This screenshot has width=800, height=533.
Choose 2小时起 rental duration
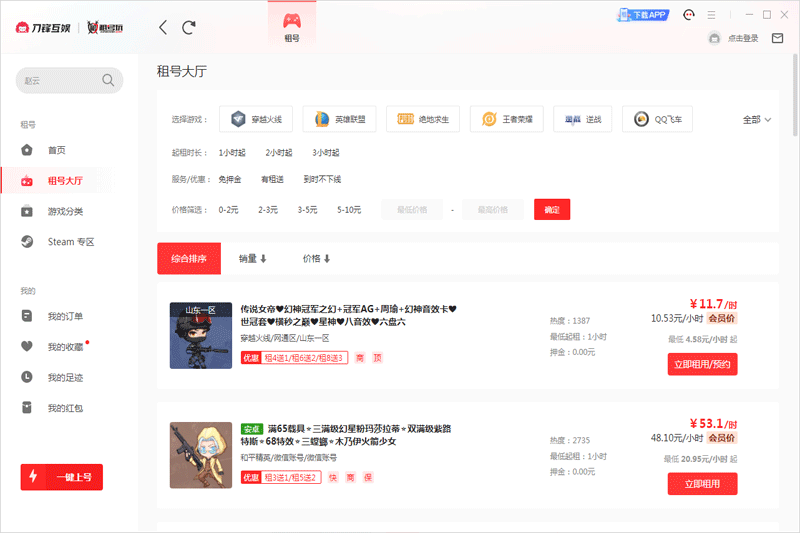pos(279,153)
